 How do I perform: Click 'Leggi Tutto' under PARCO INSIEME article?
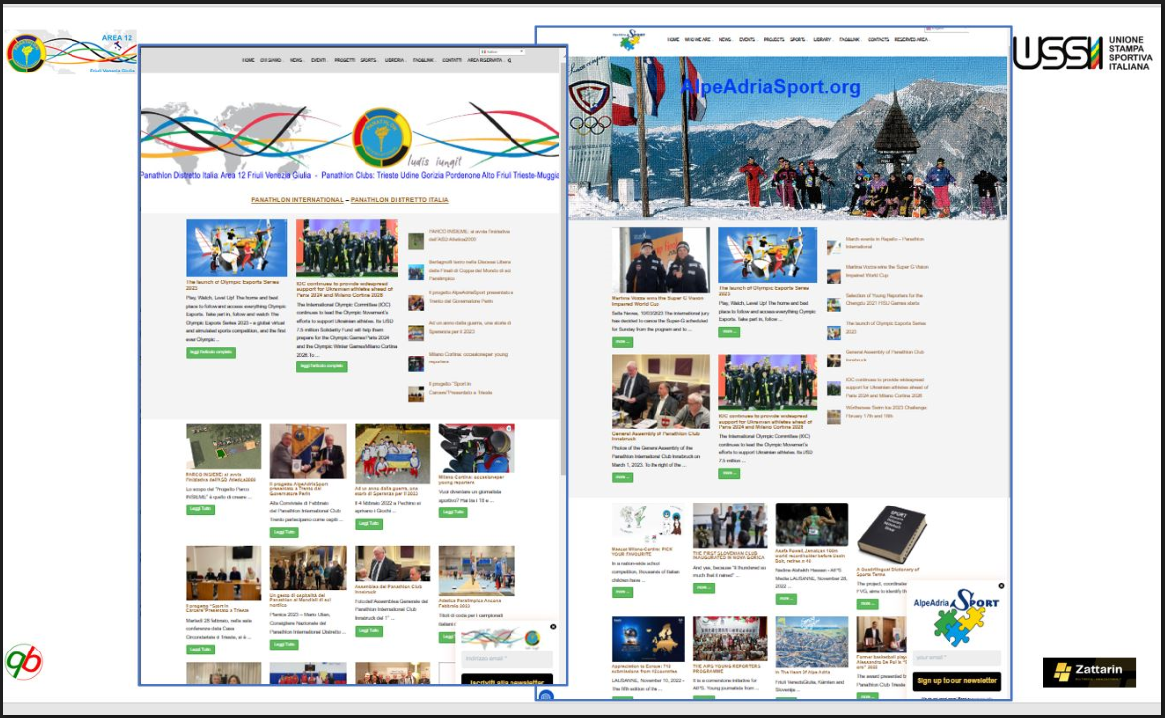click(x=201, y=509)
